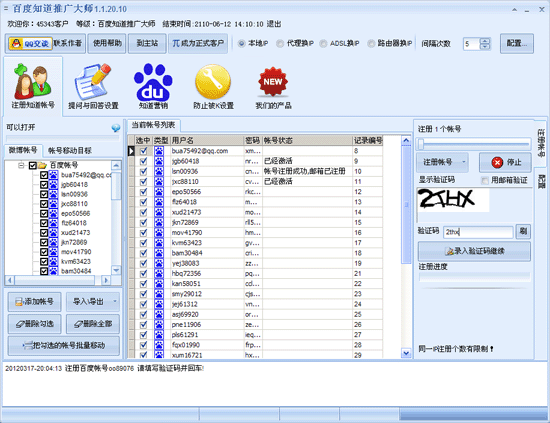Click the tree panel scroll down arrow

click(116, 270)
